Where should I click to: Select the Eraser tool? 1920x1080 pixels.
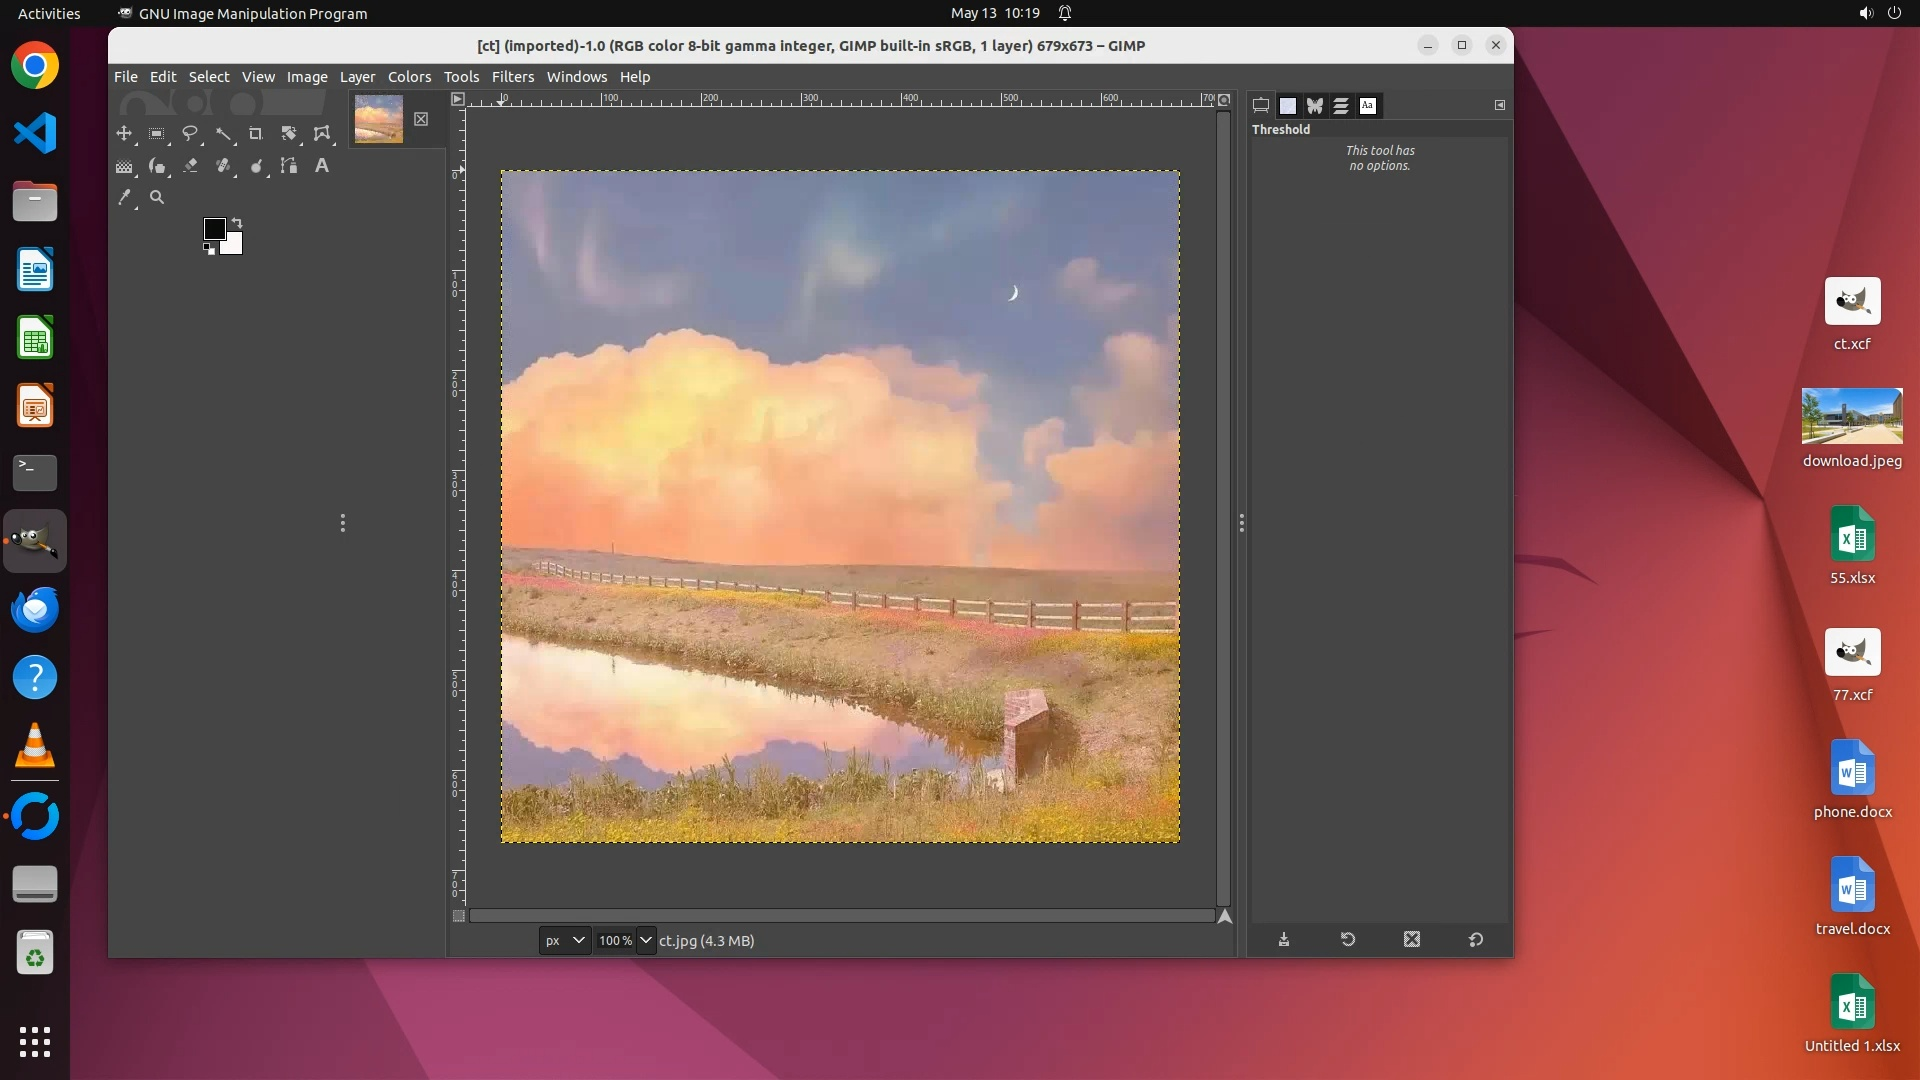pos(190,166)
